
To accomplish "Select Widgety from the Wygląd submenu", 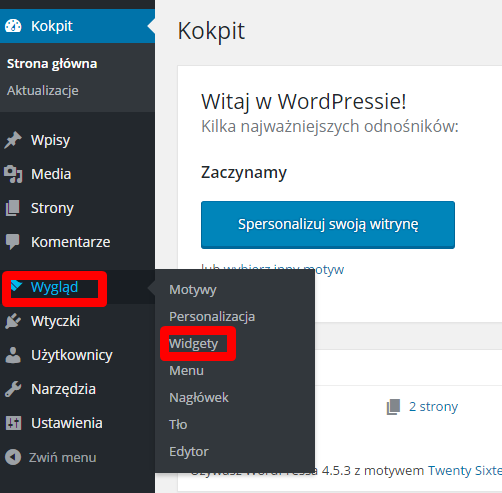I will (x=194, y=344).
